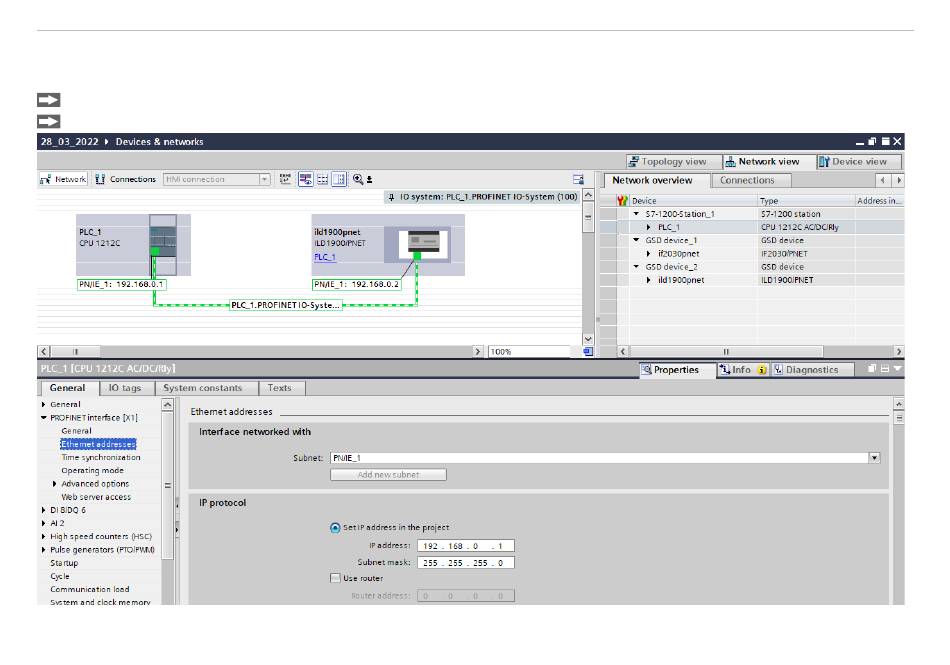This screenshot has width=950, height=665.
Task: Select the ild1900pnet device module image
Action: pos(424,242)
